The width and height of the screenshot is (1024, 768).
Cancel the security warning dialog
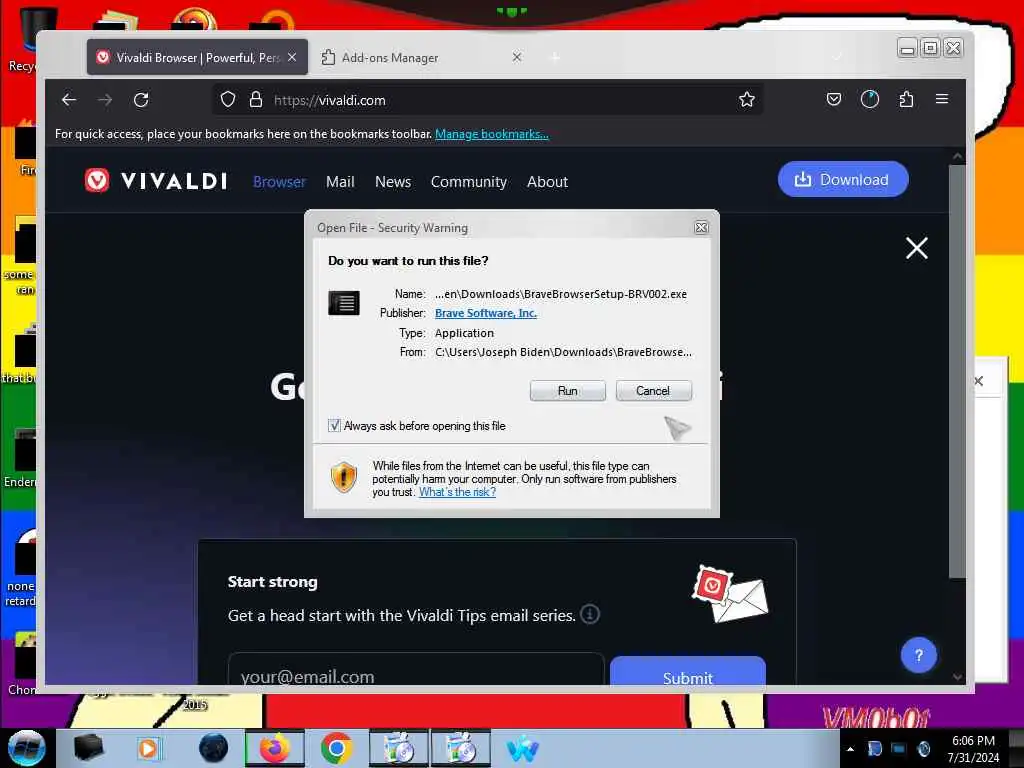pyautogui.click(x=653, y=391)
